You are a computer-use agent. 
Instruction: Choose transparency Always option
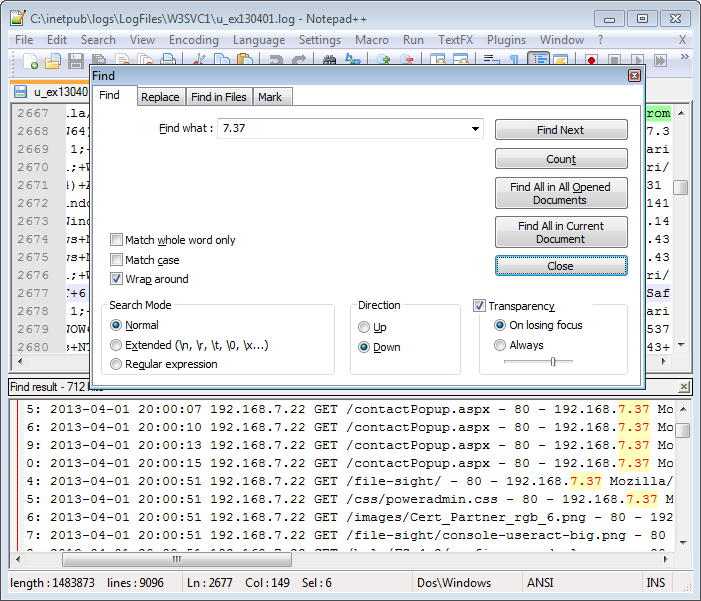click(500, 345)
